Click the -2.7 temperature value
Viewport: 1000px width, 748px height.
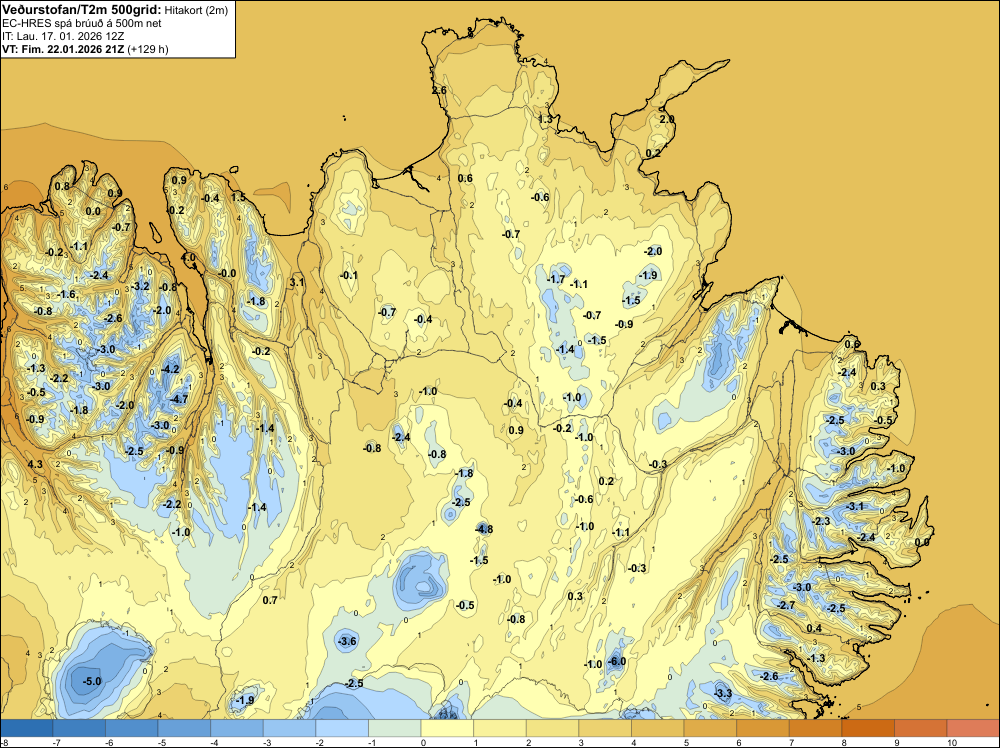pos(786,605)
